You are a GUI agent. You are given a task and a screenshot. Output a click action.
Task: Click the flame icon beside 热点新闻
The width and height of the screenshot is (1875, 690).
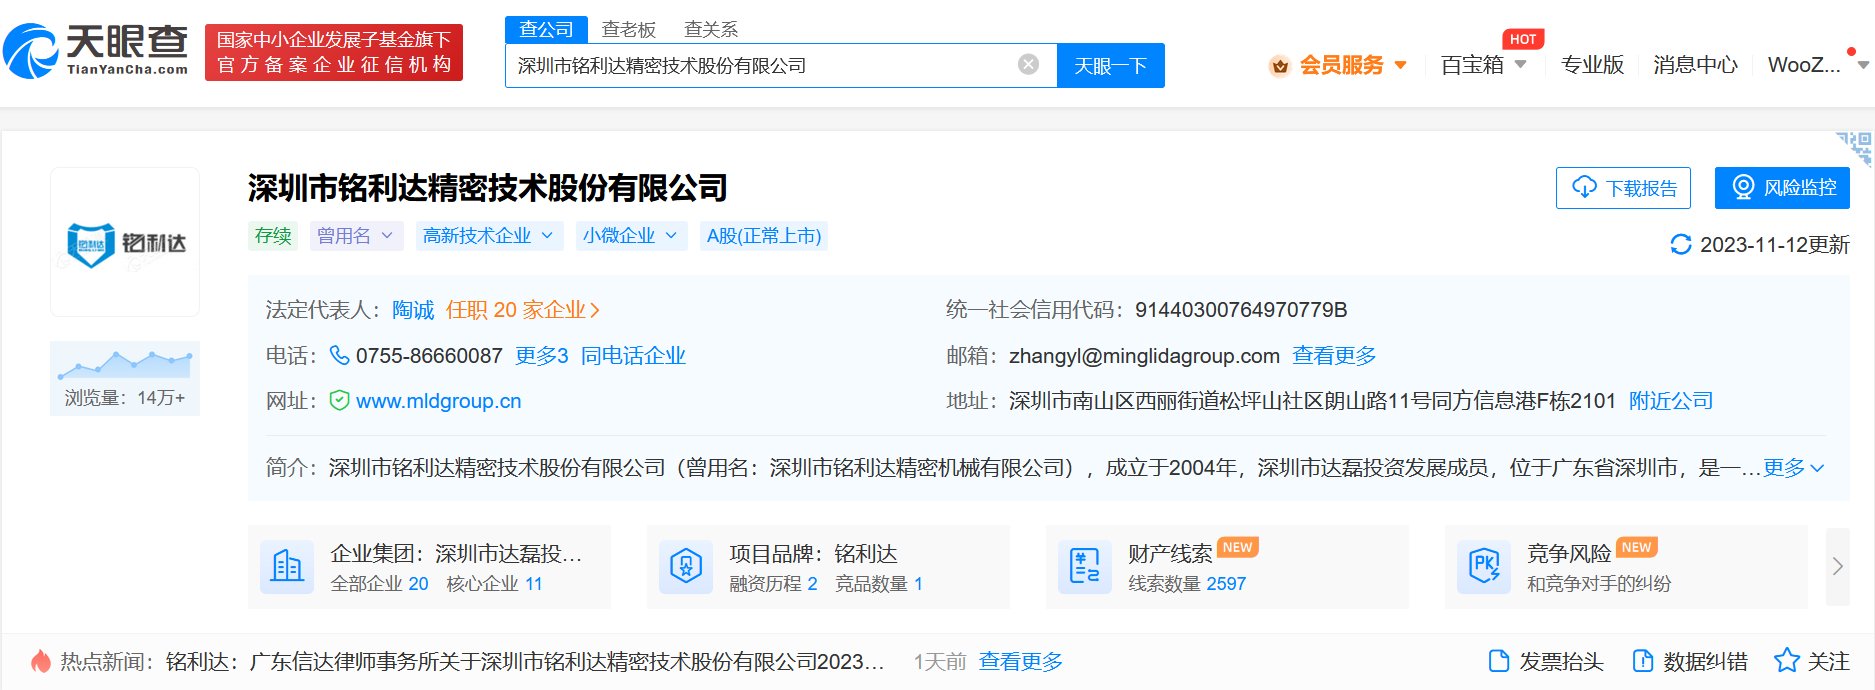tap(41, 661)
